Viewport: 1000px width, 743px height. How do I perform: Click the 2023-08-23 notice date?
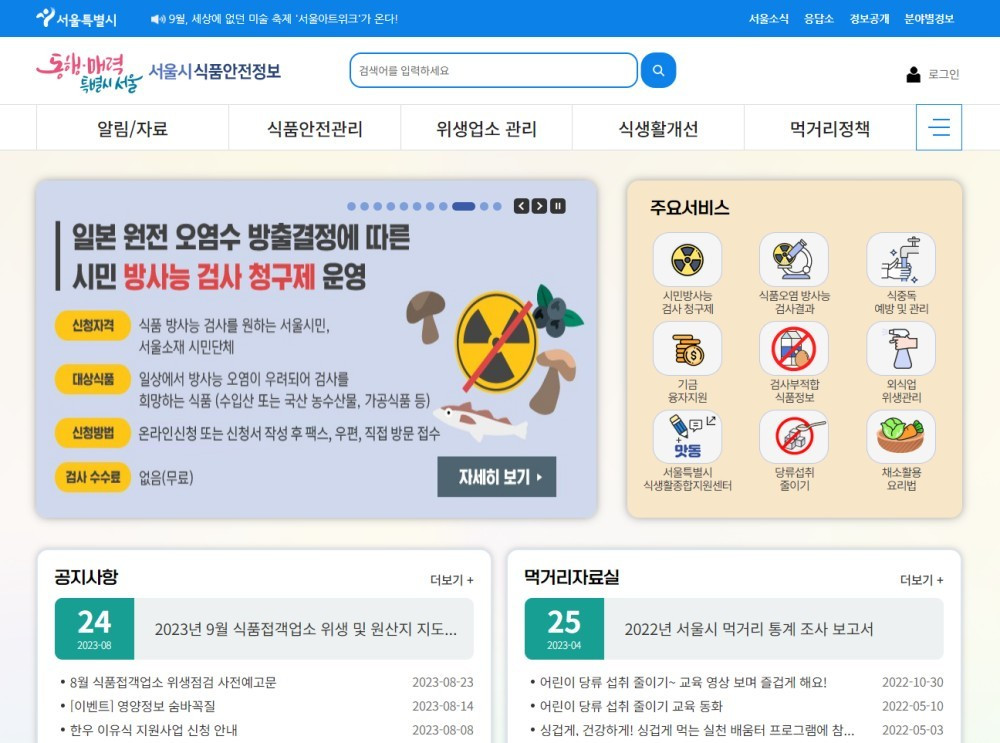[443, 682]
